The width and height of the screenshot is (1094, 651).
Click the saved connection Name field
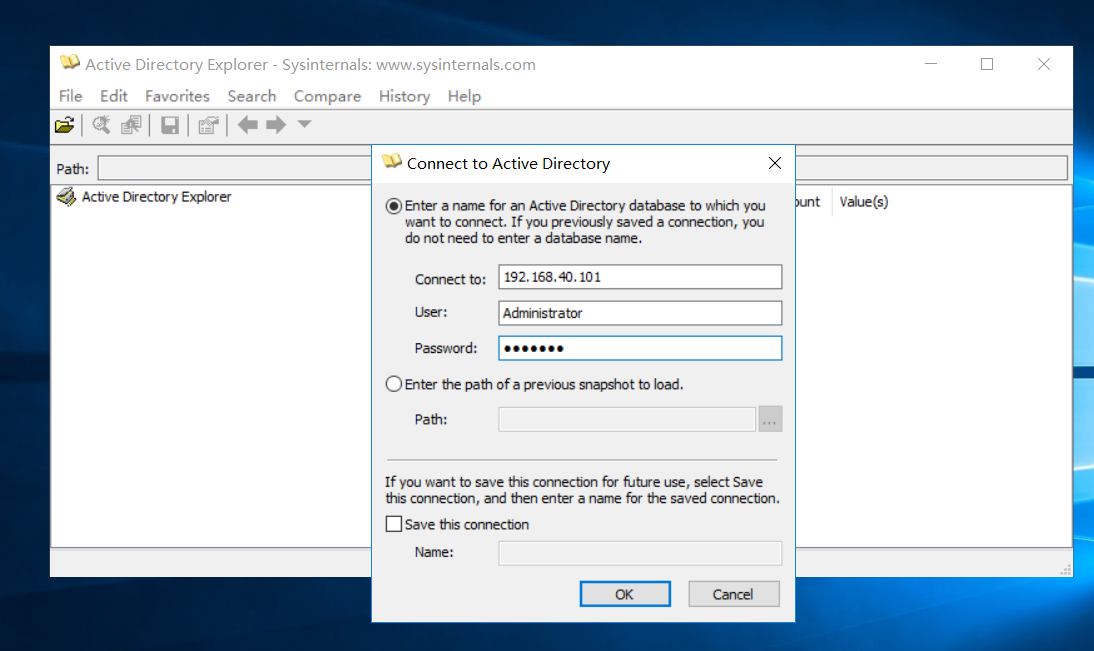(640, 553)
